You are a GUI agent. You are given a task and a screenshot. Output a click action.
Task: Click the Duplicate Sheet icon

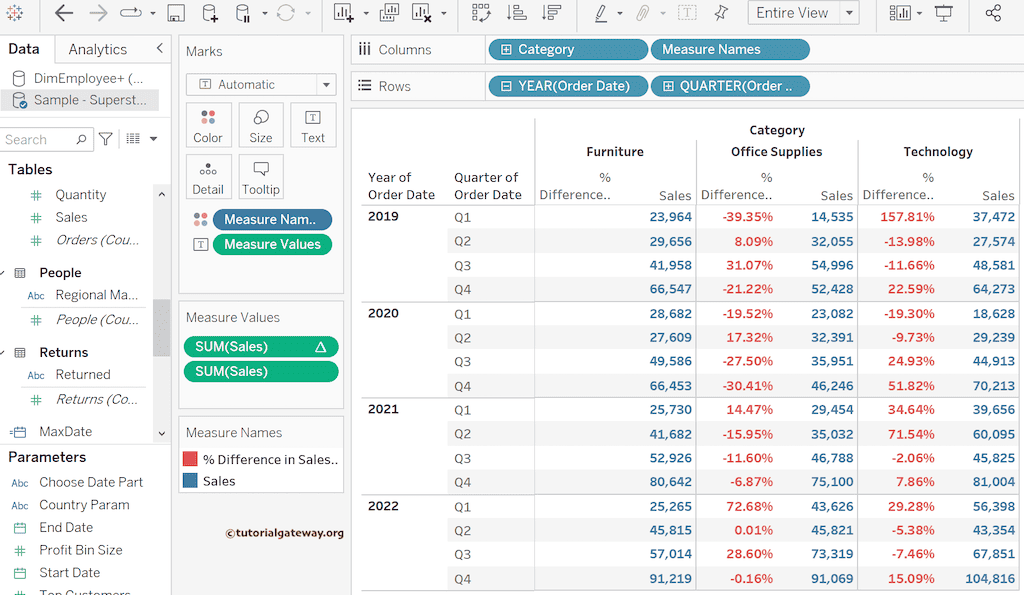coord(388,14)
